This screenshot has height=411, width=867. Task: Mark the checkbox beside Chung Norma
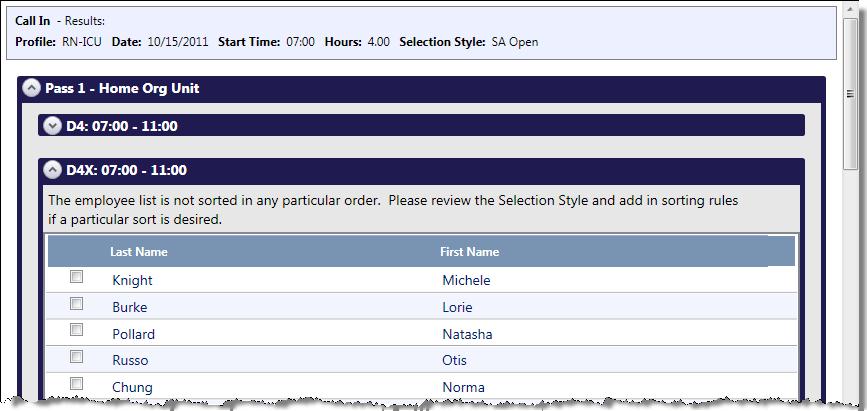pos(76,383)
